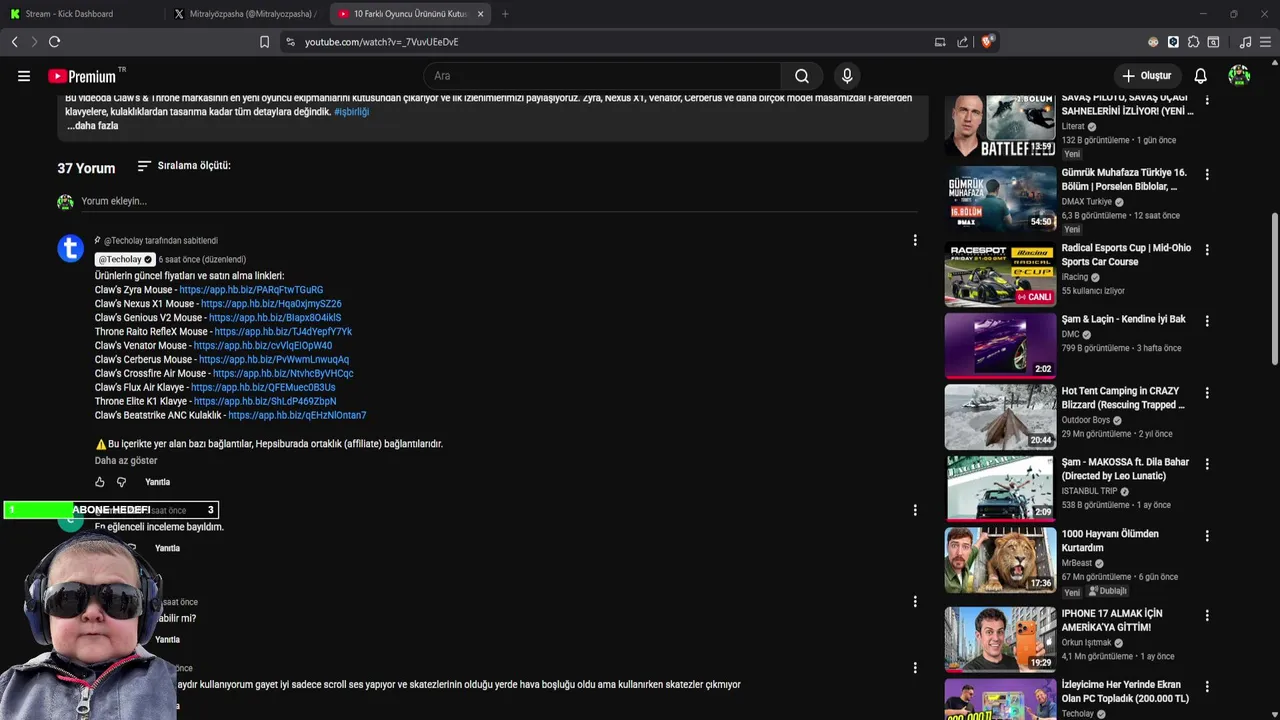Bookmark this page icon in address bar
This screenshot has height=720, width=1280.
tap(264, 42)
